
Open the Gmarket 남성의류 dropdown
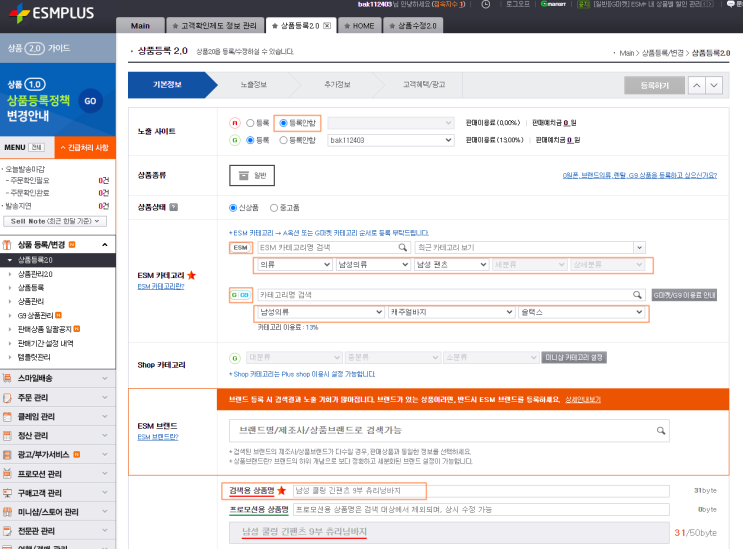321,312
